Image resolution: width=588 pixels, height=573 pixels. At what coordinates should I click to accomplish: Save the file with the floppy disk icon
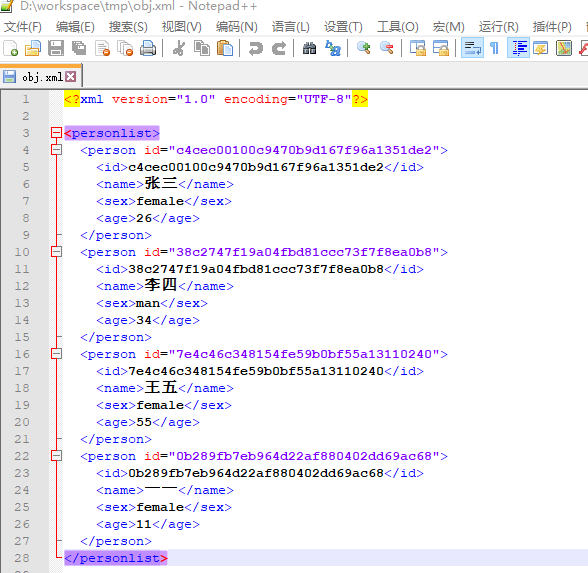pyautogui.click(x=56, y=48)
